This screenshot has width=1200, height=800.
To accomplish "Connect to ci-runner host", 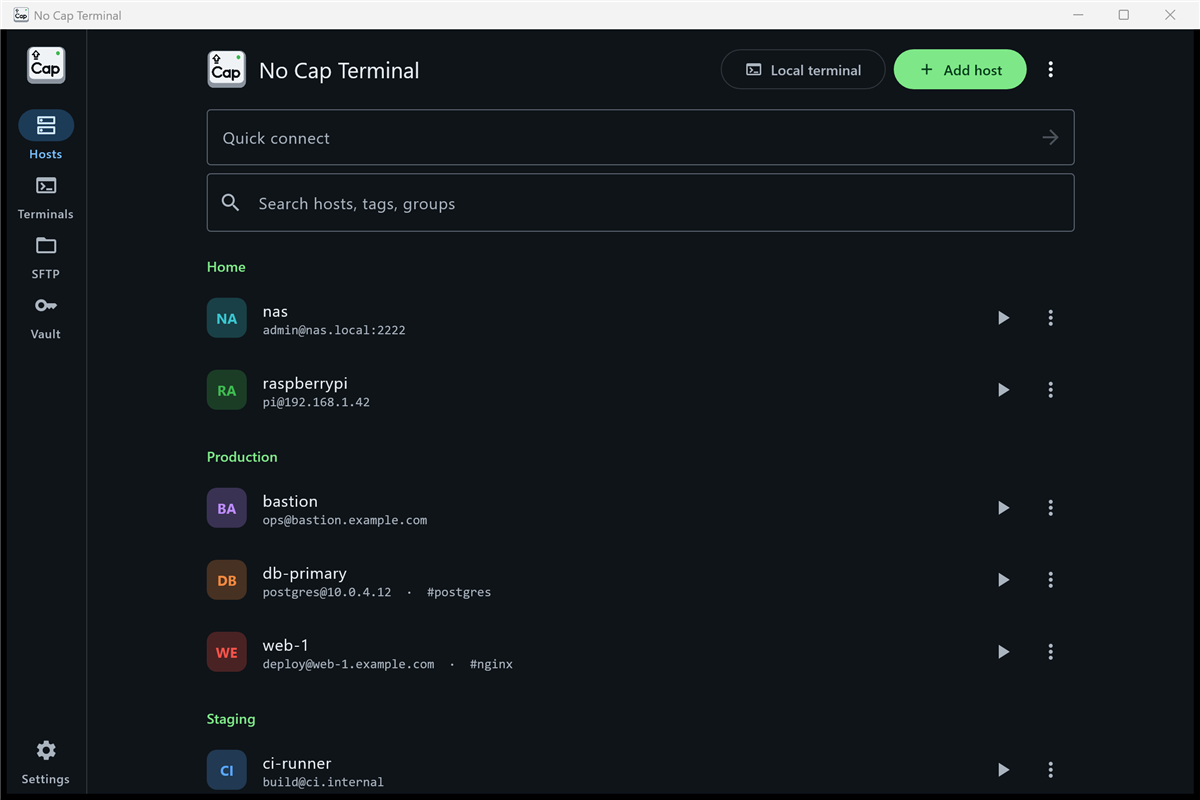I will click(1003, 770).
